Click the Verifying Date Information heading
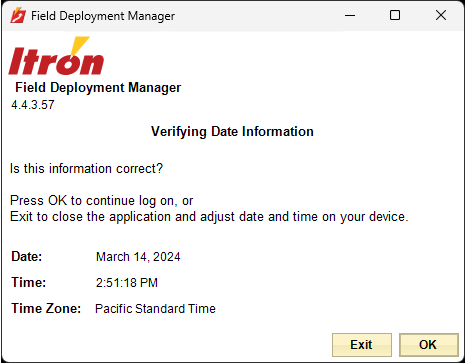This screenshot has height=364, width=466. [232, 131]
